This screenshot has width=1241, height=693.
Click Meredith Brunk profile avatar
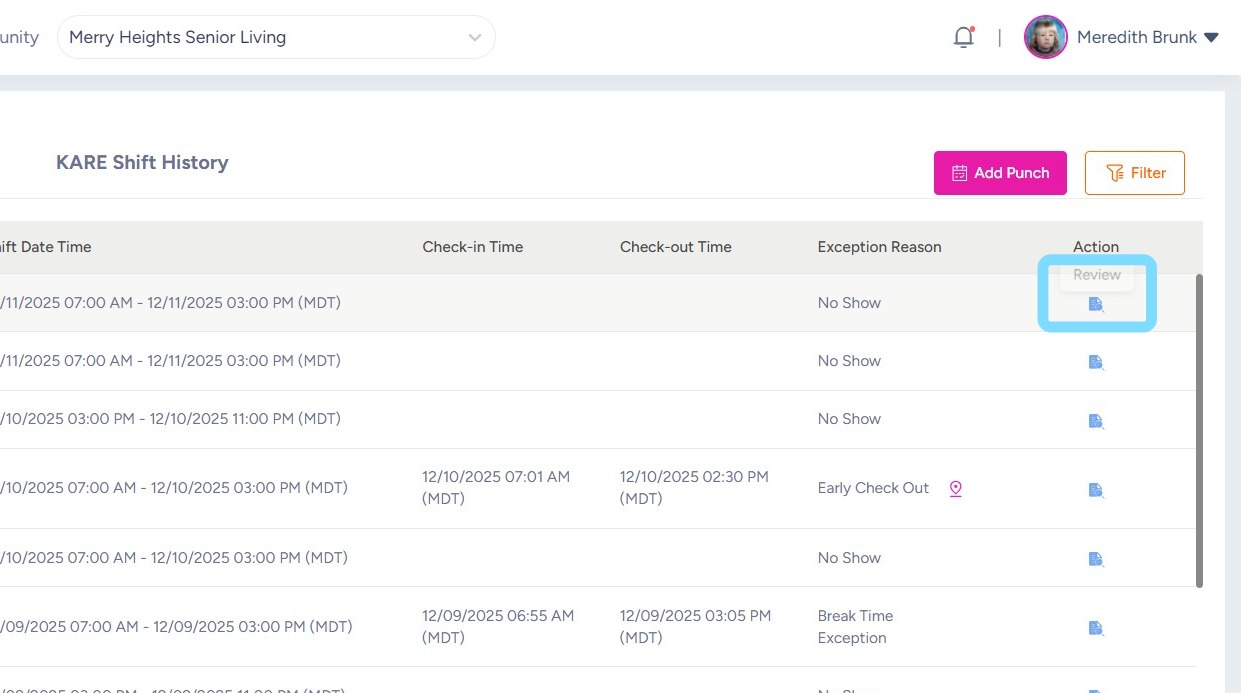pyautogui.click(x=1046, y=38)
